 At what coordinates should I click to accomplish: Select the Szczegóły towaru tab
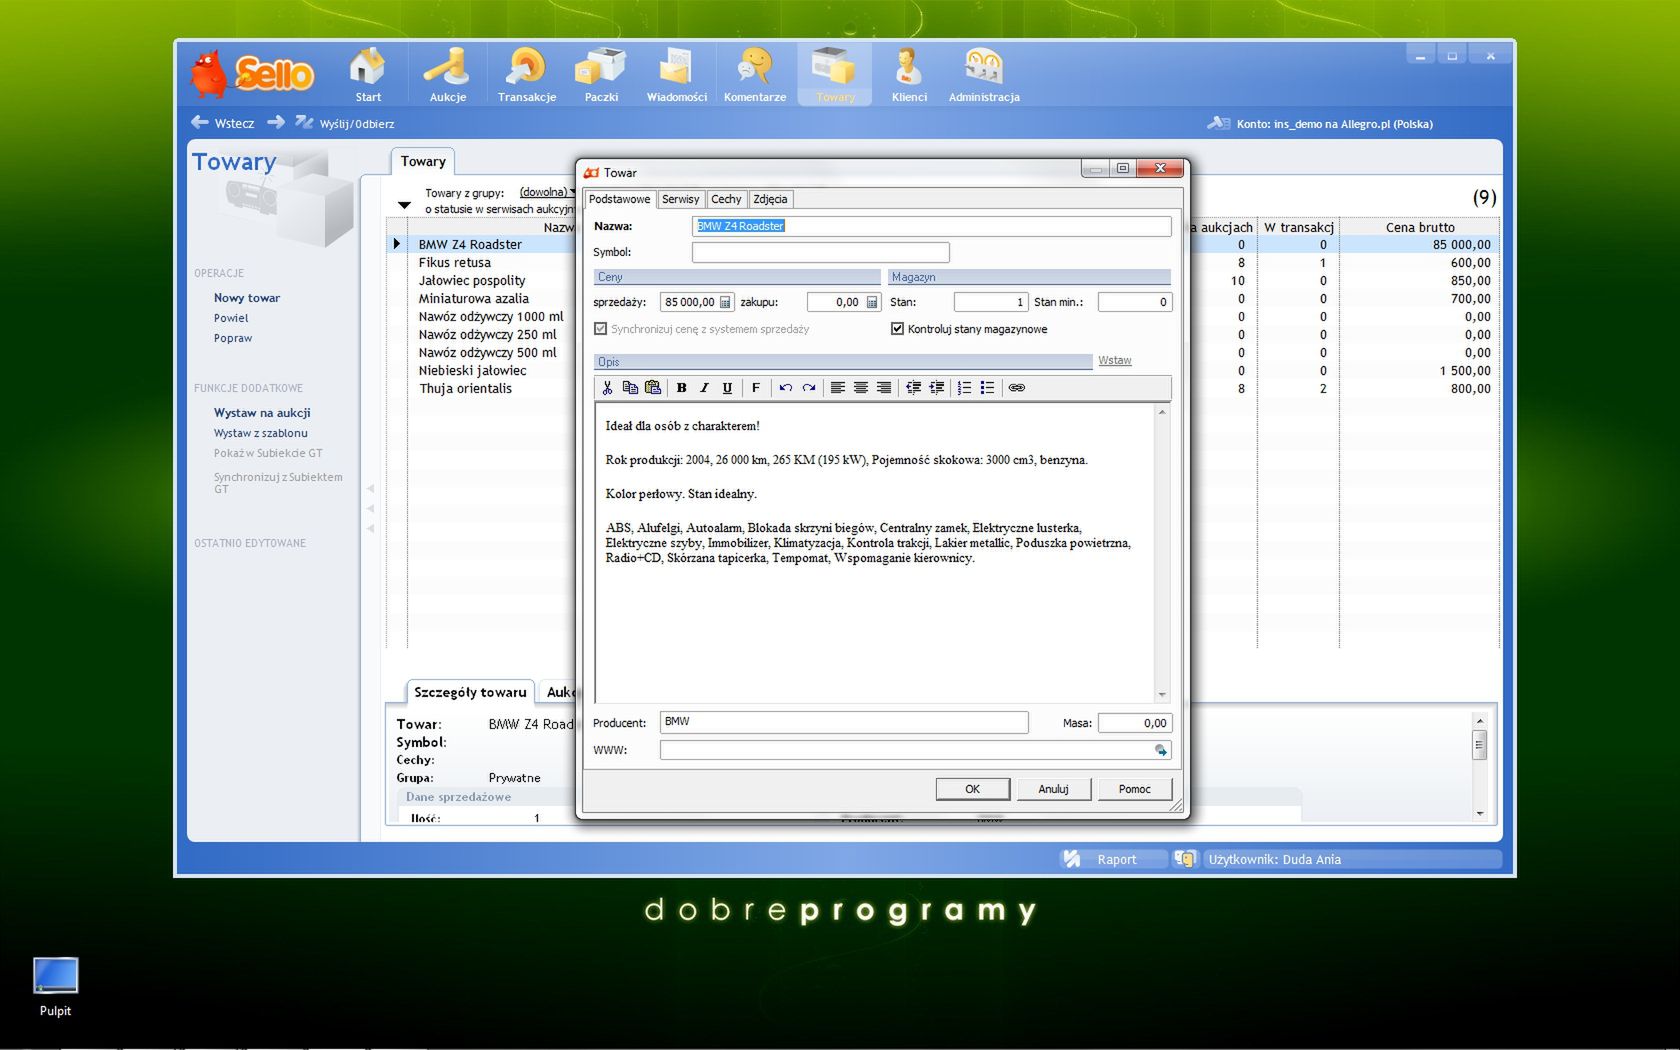point(469,692)
